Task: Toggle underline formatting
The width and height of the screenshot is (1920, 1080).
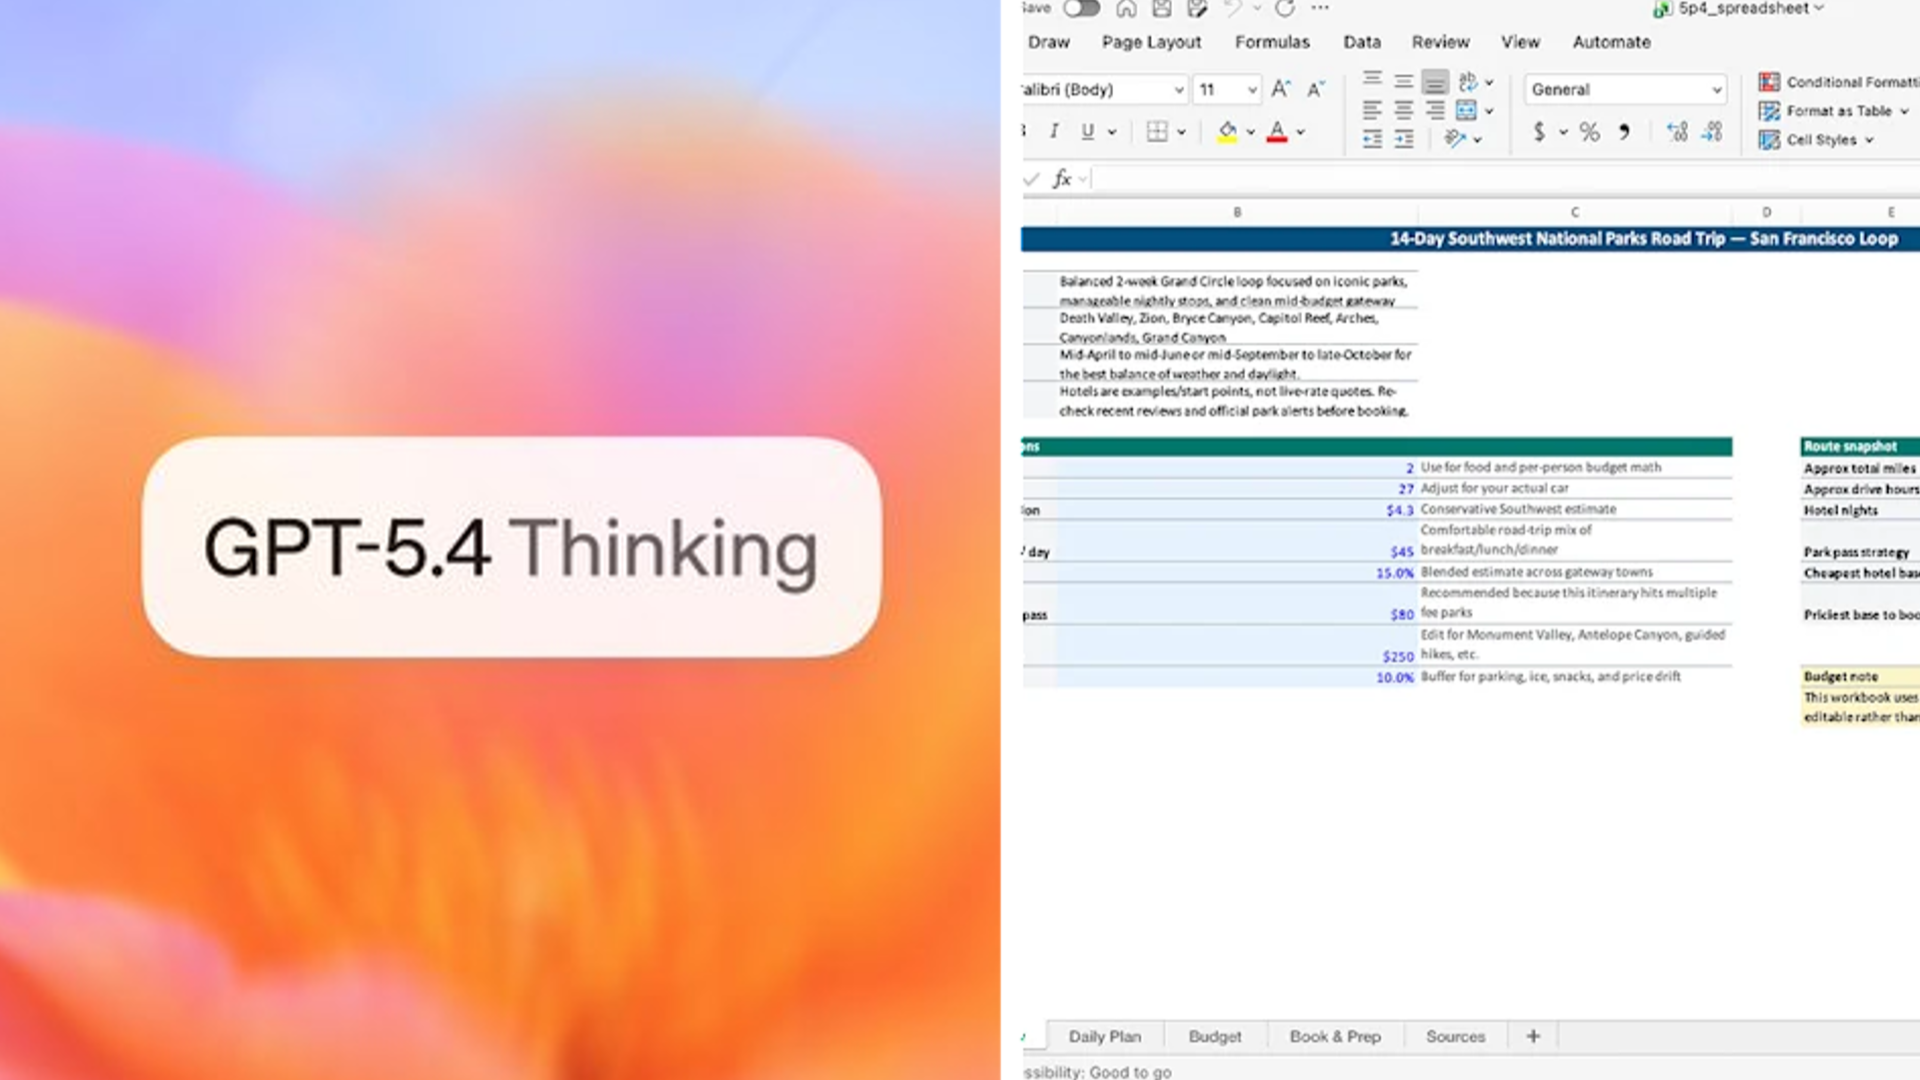Action: pos(1087,131)
